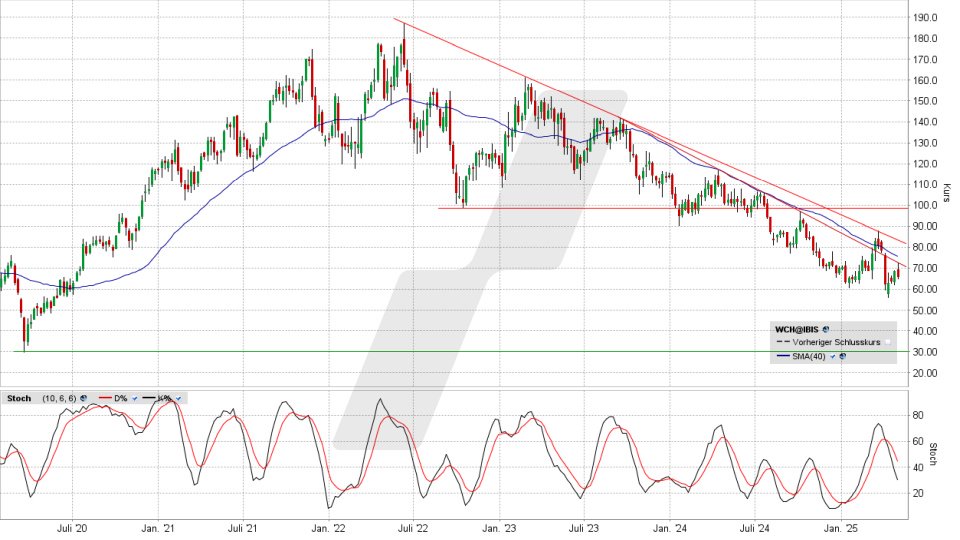Viewport: 960px width, 540px height.
Task: Click the 60 Stoch axis label
Action: click(918, 441)
